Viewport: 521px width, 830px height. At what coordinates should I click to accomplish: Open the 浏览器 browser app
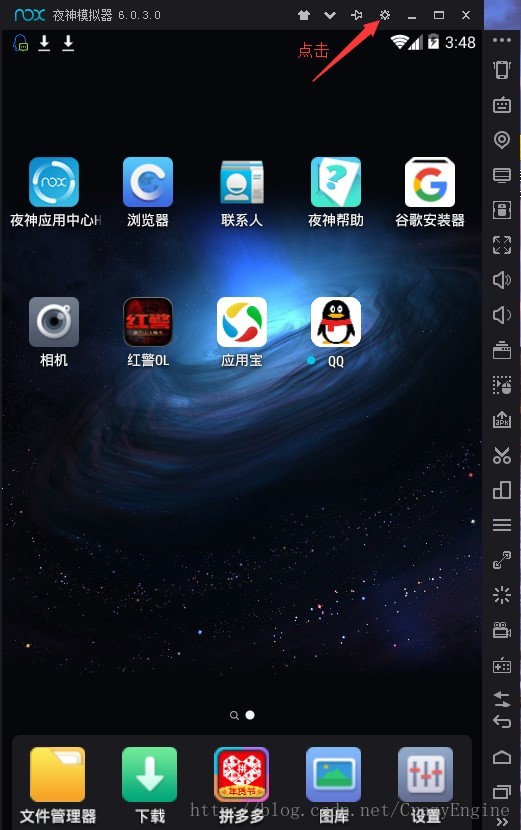pyautogui.click(x=148, y=182)
